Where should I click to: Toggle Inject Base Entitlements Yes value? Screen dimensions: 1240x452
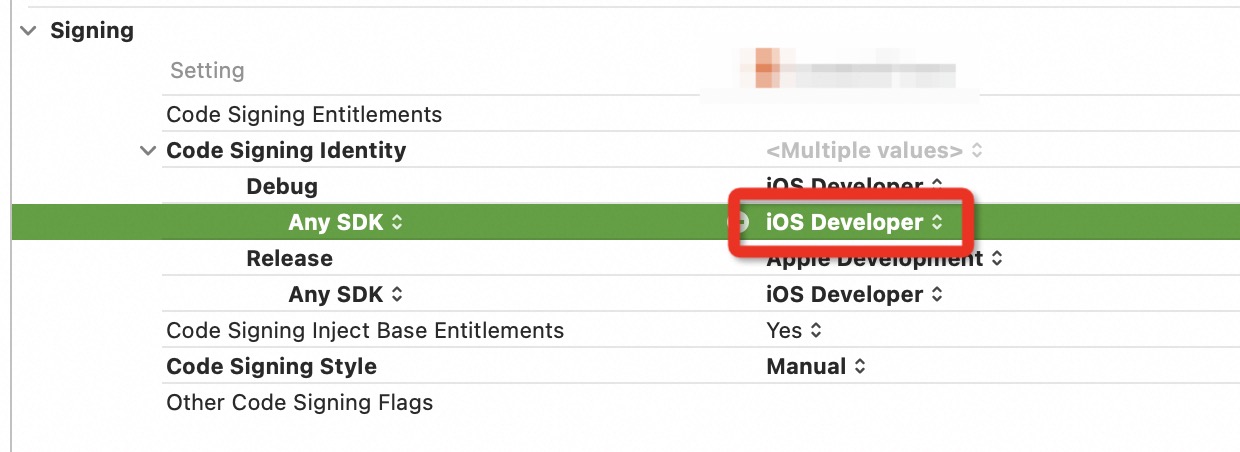tap(793, 331)
